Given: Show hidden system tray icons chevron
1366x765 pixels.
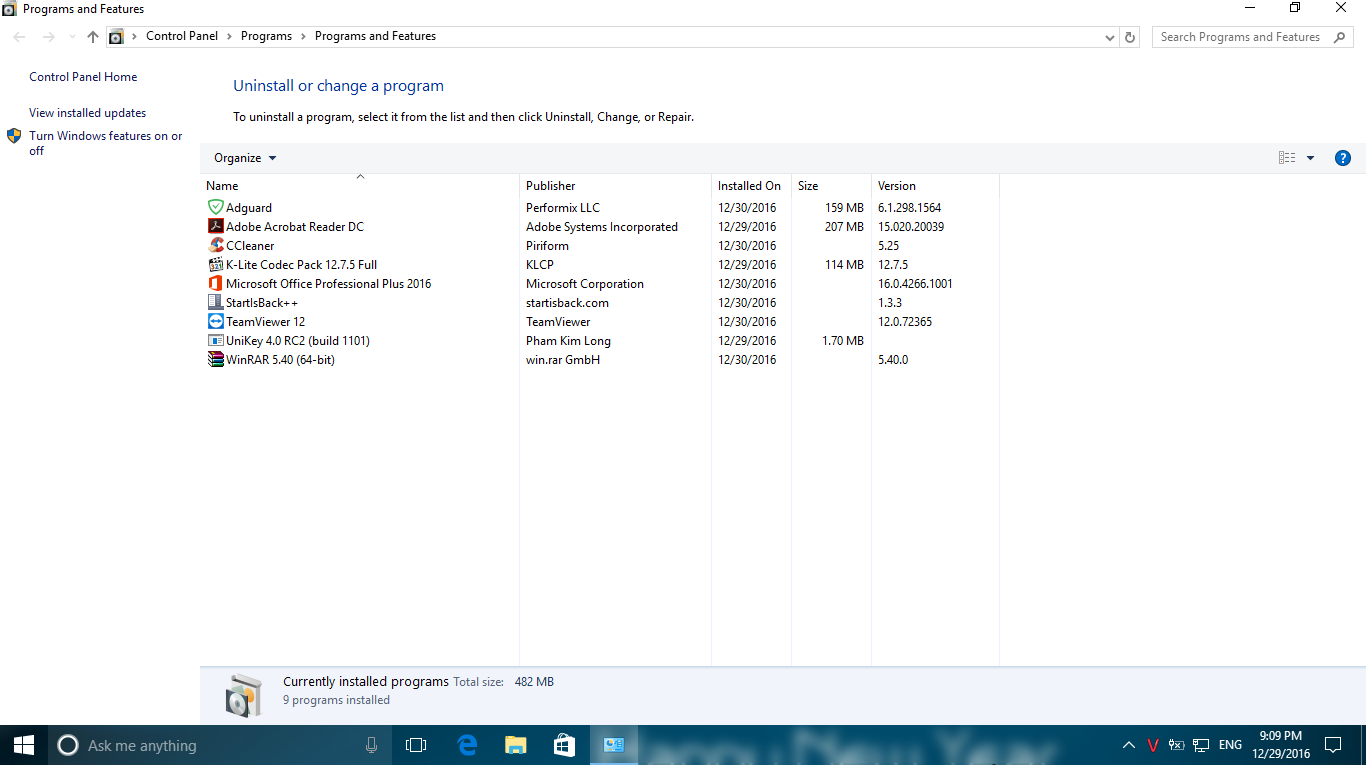Looking at the screenshot, I should 1129,745.
